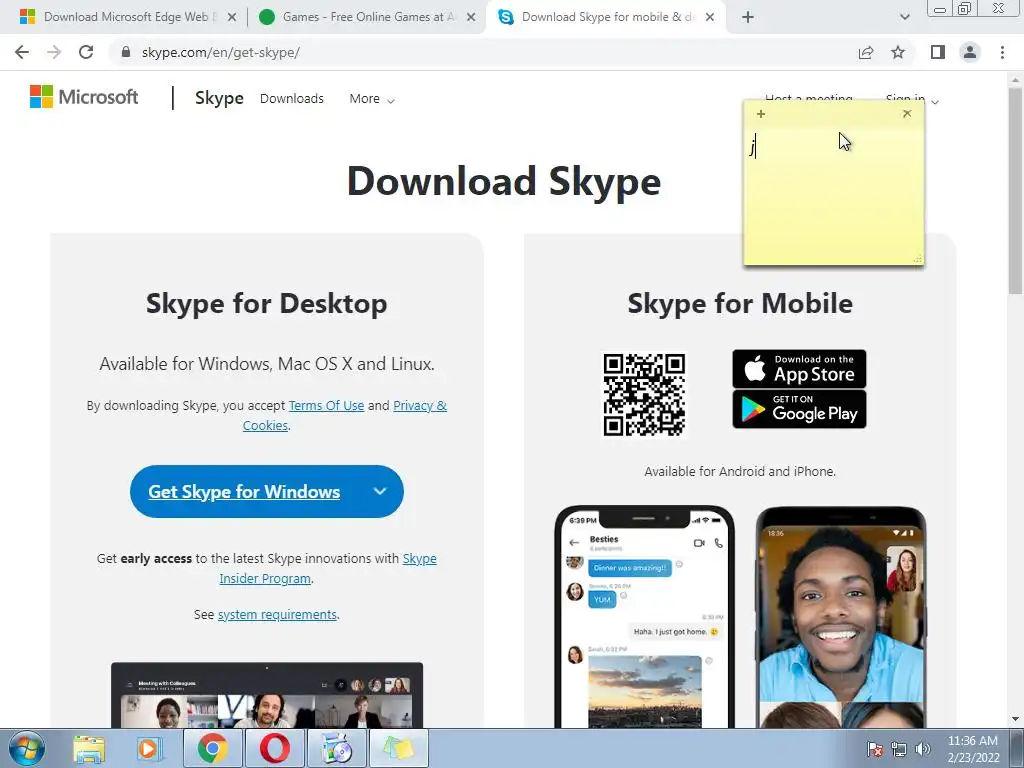Click the share page icon in address bar
The height and width of the screenshot is (768, 1024).
click(866, 52)
